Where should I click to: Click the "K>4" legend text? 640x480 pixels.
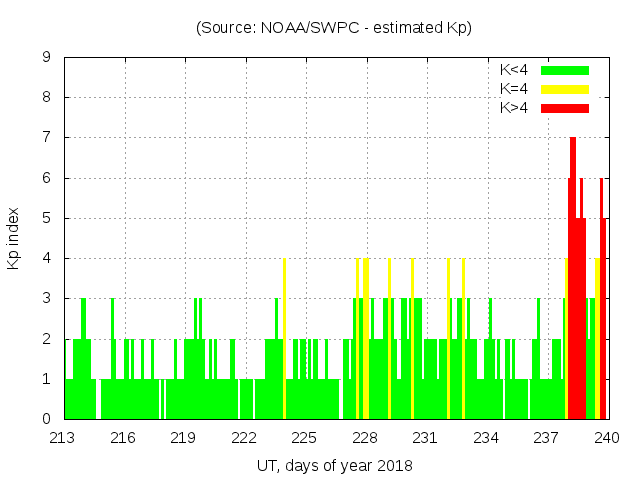click(514, 108)
